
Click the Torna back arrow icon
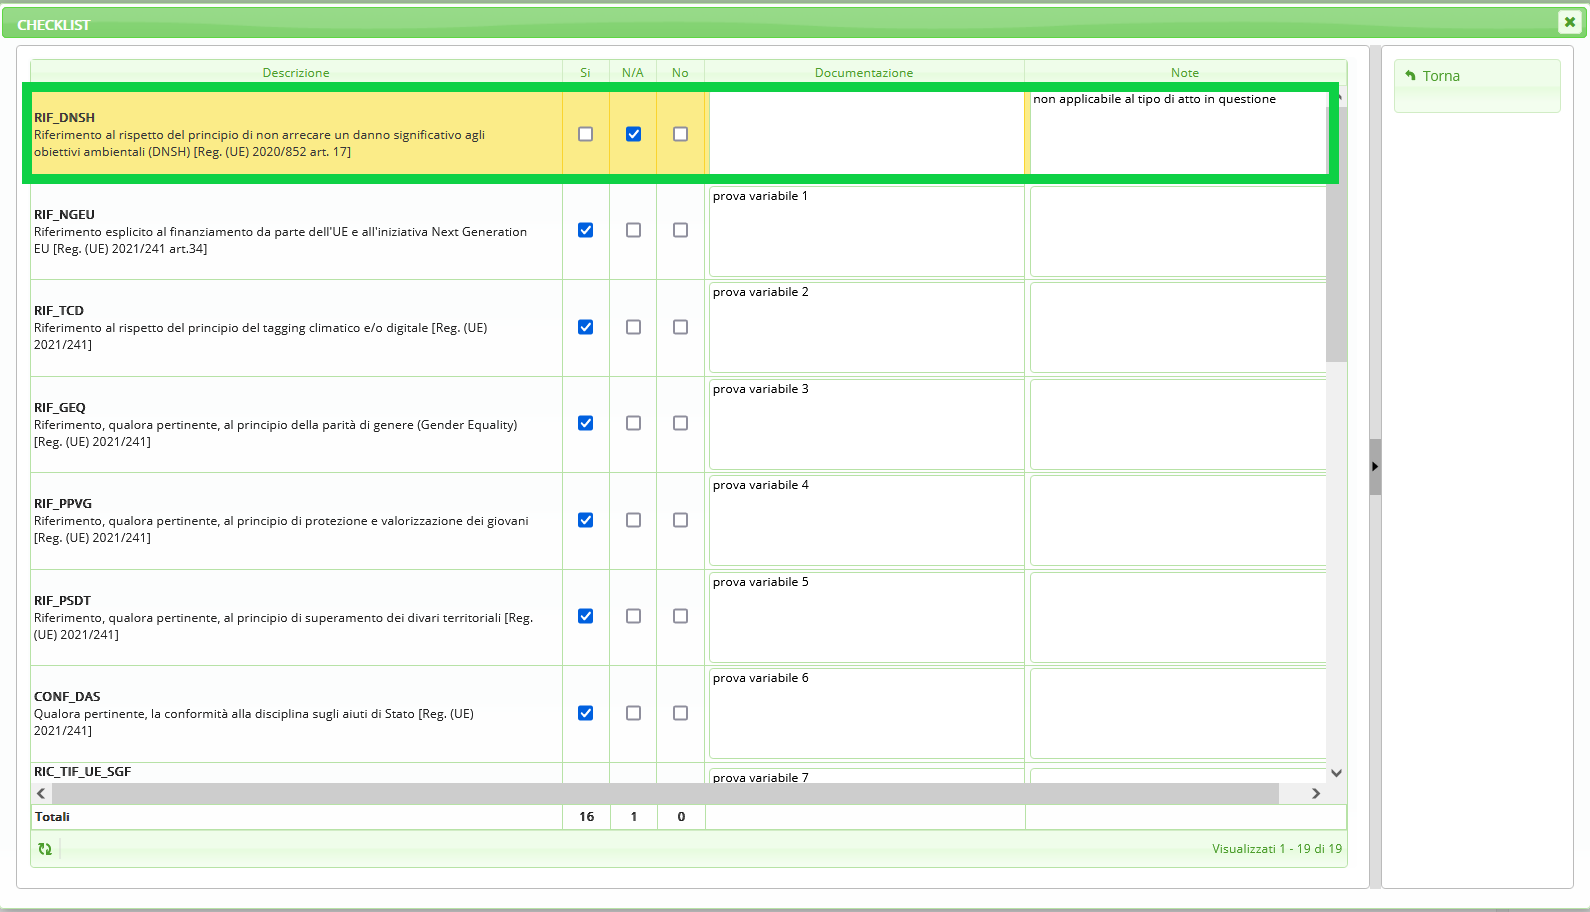[1410, 76]
